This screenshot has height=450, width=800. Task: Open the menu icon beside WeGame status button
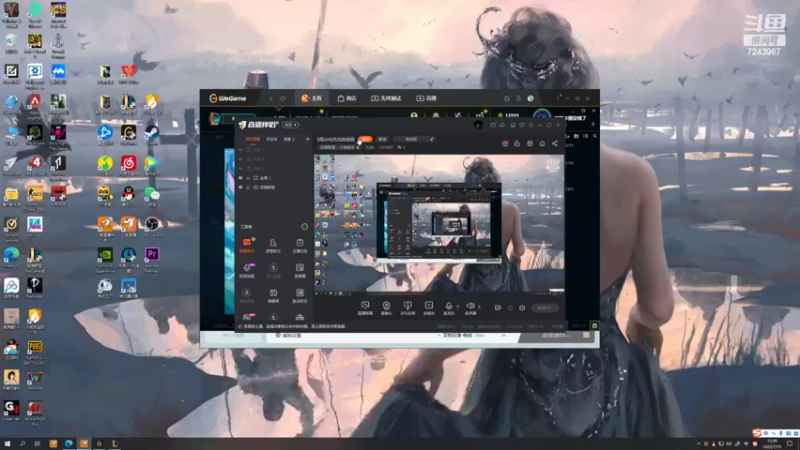tap(586, 335)
